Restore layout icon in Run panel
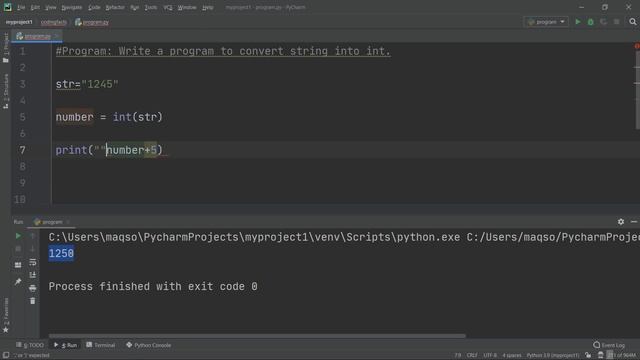640x360 pixels. (x=18, y=265)
